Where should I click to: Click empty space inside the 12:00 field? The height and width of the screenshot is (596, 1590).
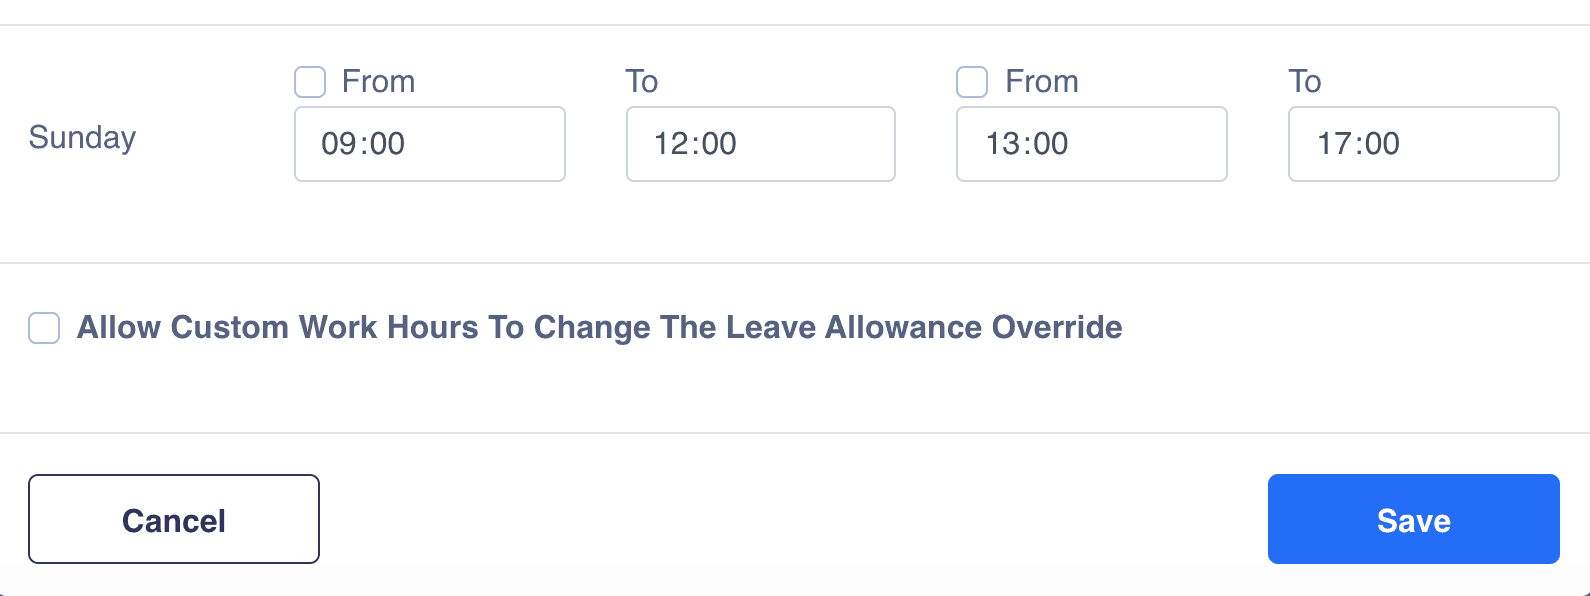click(x=820, y=144)
